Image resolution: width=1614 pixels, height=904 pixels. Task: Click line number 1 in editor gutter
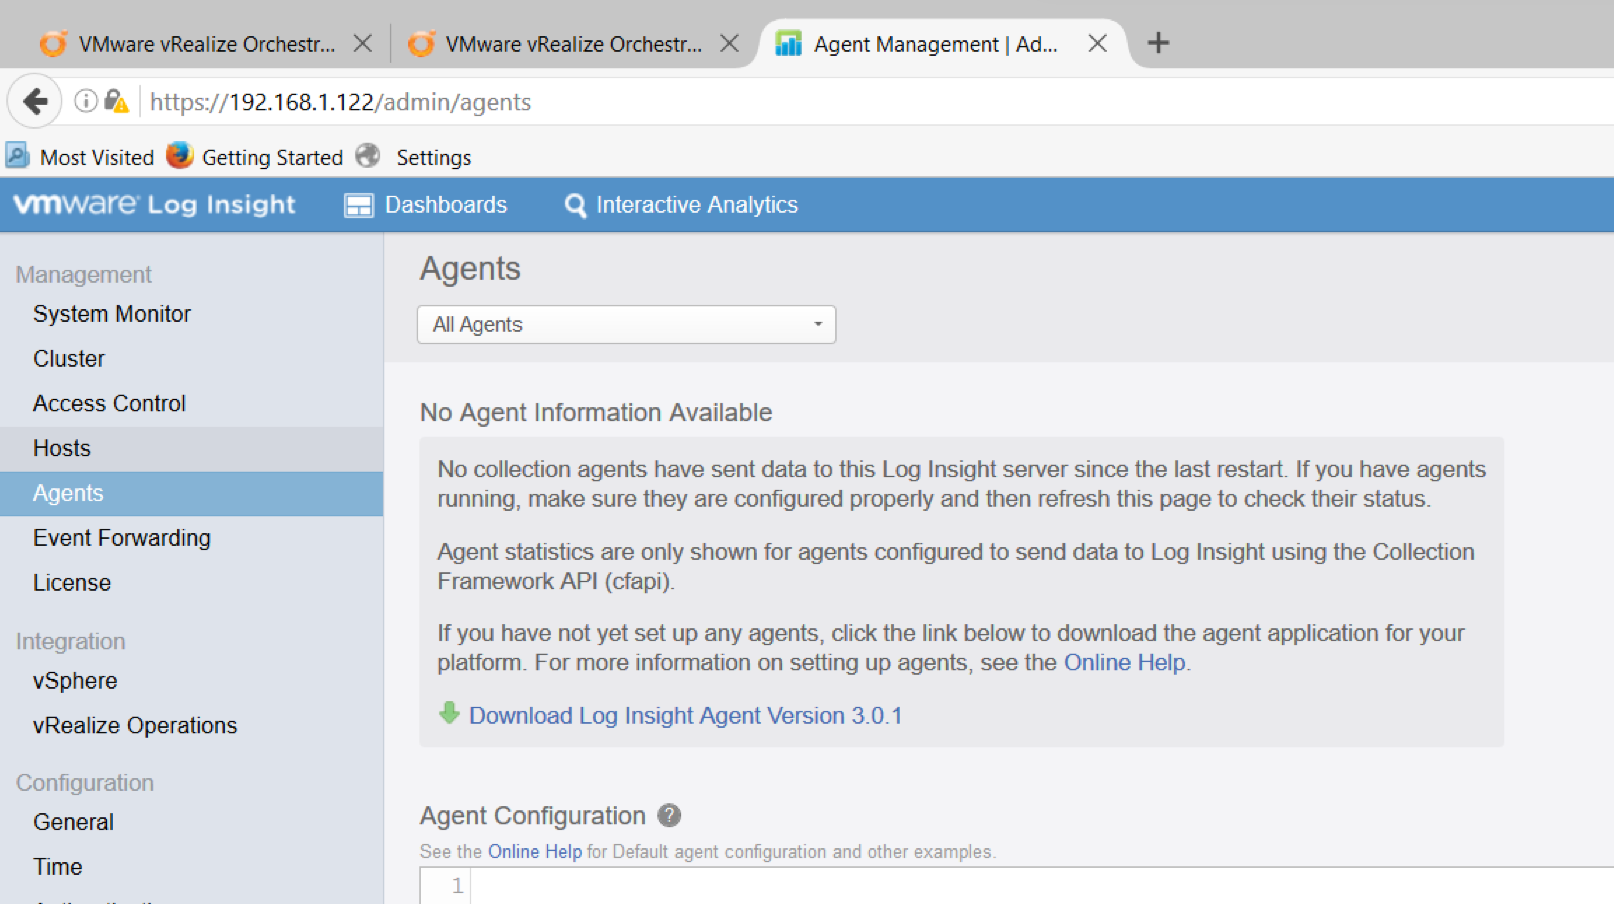(457, 886)
